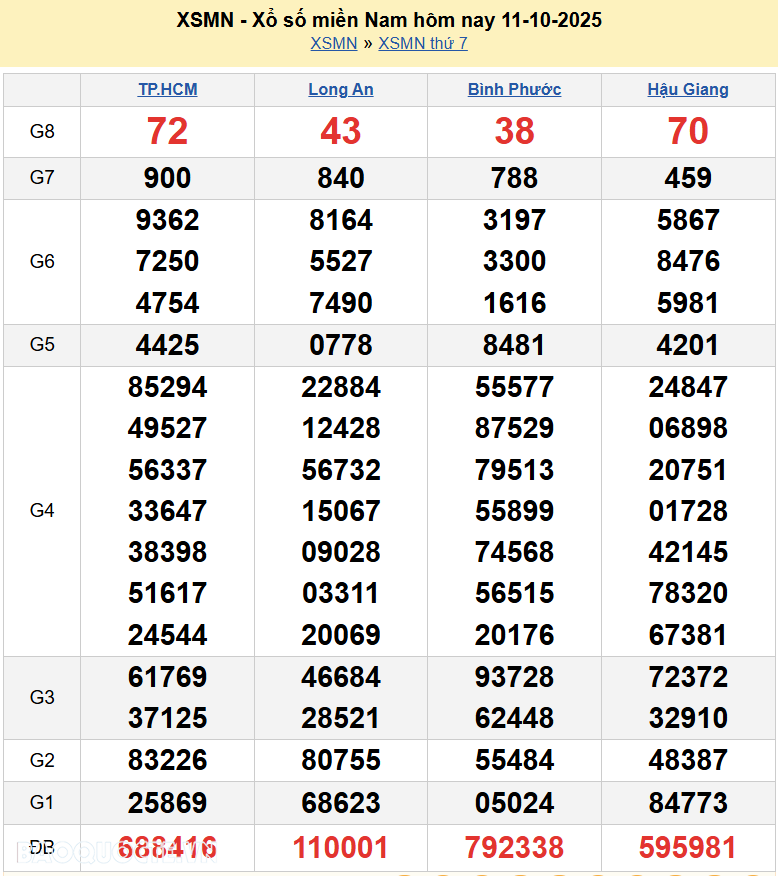The width and height of the screenshot is (778, 876).
Task: Click the red G8 number 72
Action: point(167,131)
